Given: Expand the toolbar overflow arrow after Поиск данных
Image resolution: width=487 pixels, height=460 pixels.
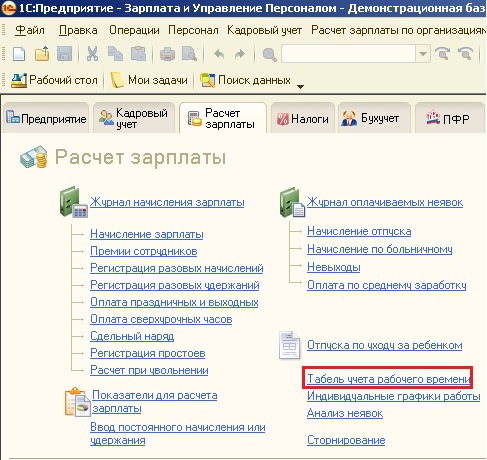Looking at the screenshot, I should (x=300, y=87).
